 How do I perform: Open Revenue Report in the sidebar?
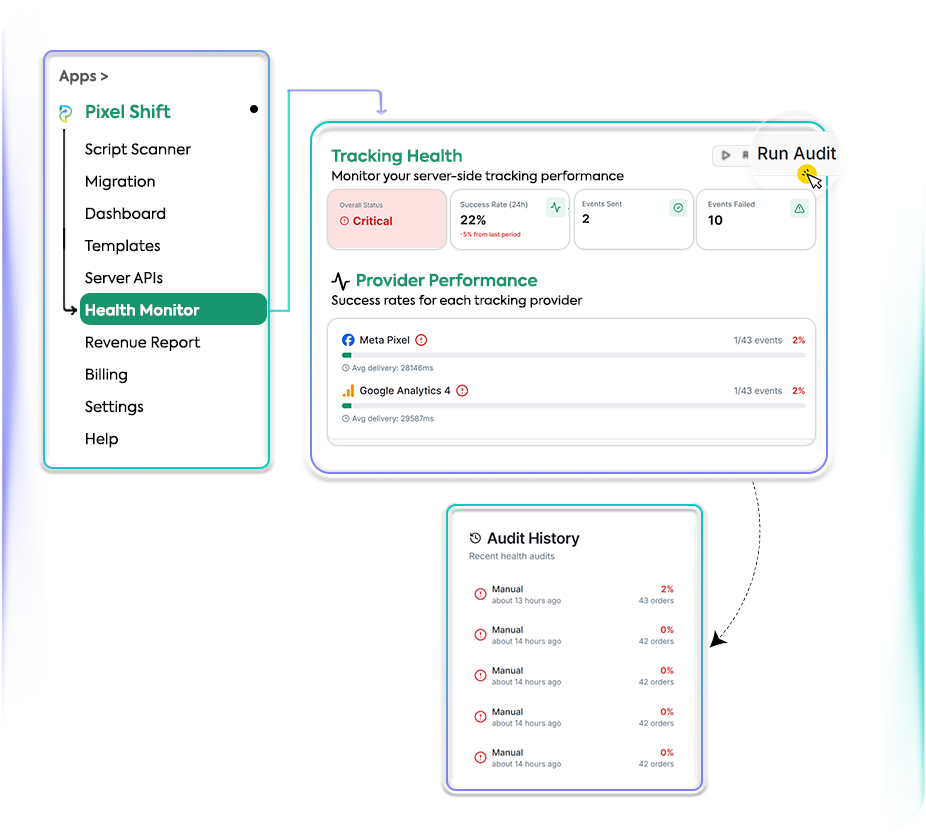(142, 343)
